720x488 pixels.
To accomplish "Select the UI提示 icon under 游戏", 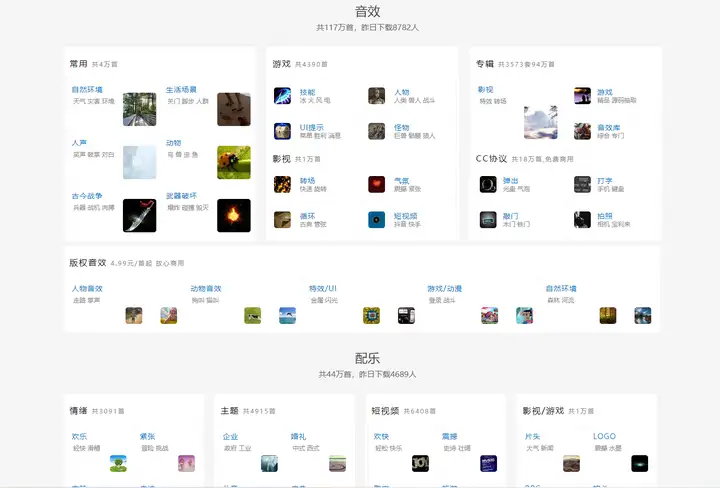I will click(282, 131).
